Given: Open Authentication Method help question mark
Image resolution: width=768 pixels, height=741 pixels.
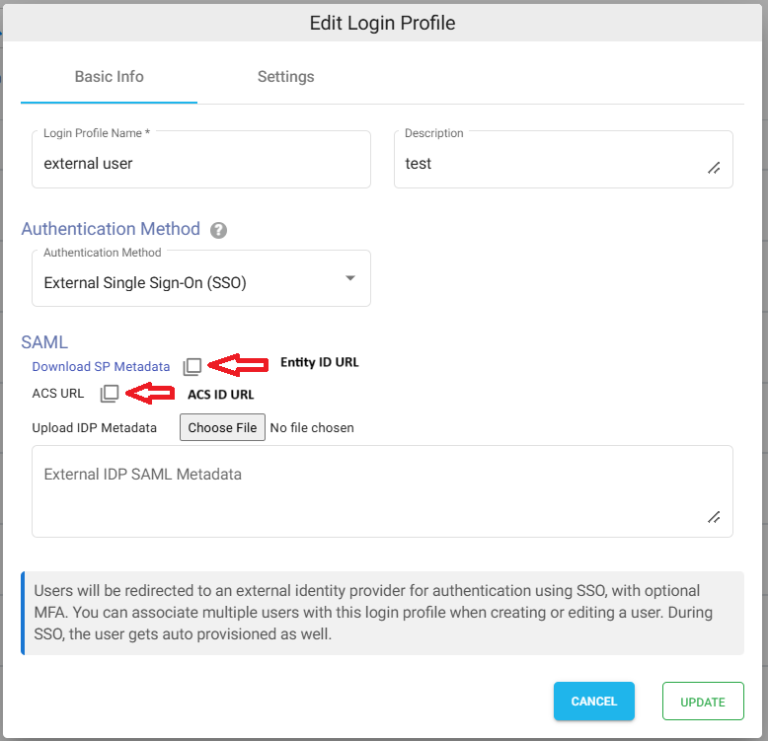Looking at the screenshot, I should pos(218,230).
